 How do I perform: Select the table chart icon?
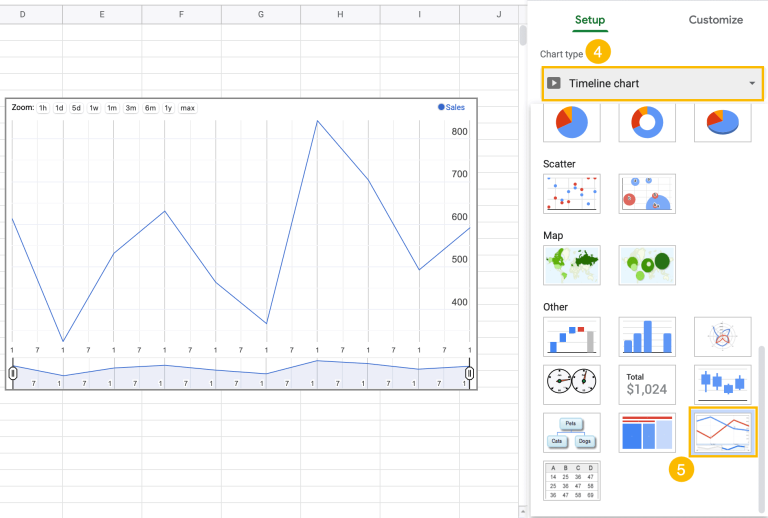(x=572, y=480)
